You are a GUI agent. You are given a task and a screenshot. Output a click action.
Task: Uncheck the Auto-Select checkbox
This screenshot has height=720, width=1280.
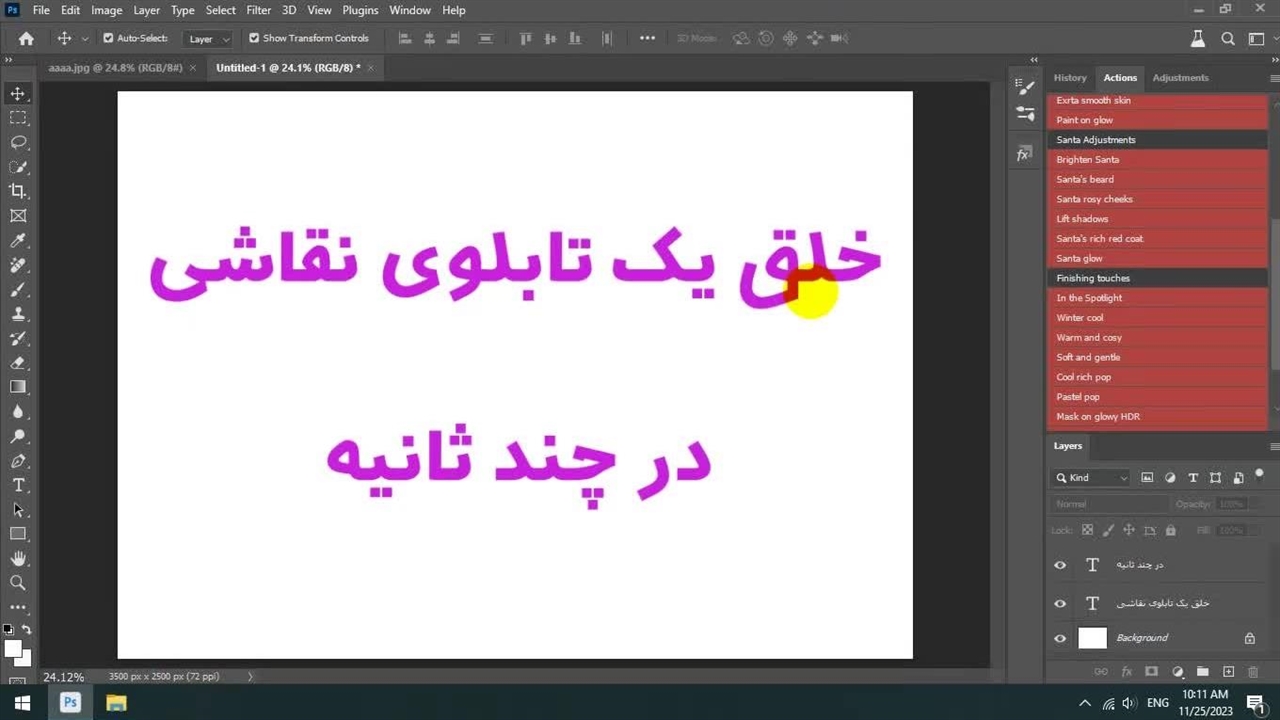(x=108, y=38)
